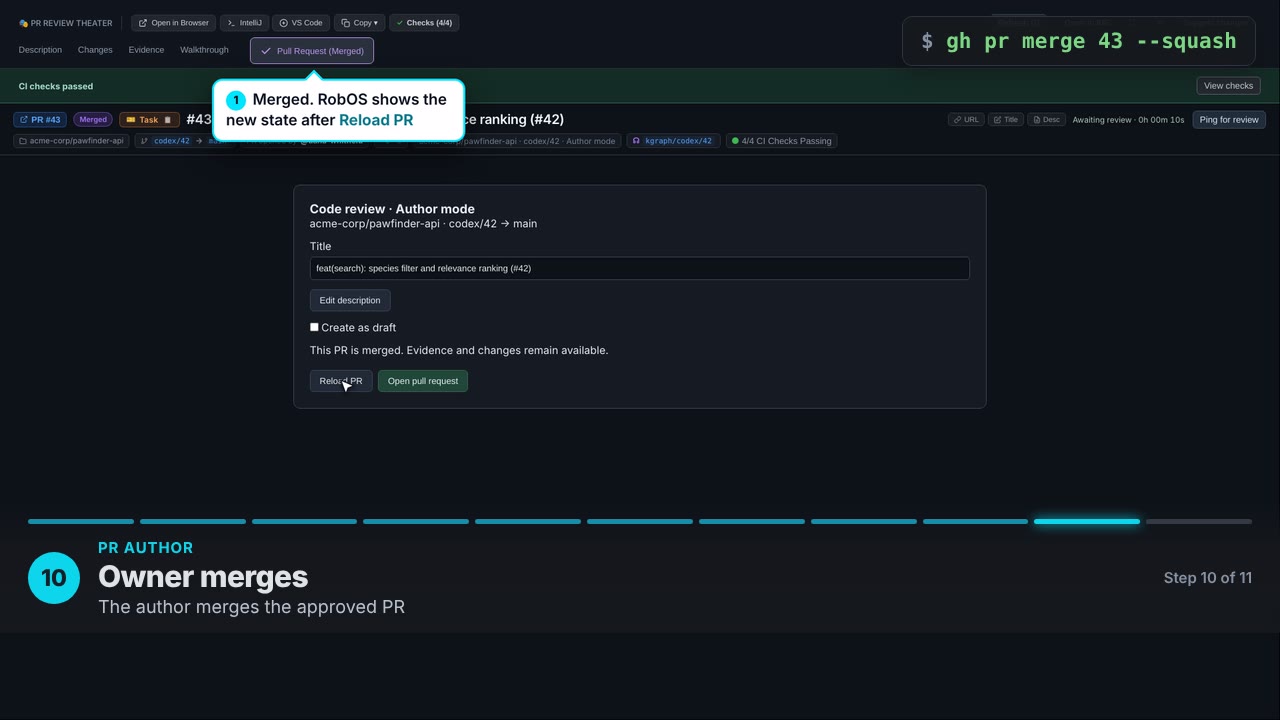Open the Checks (4/4) status button
The height and width of the screenshot is (720, 1280).
424,23
